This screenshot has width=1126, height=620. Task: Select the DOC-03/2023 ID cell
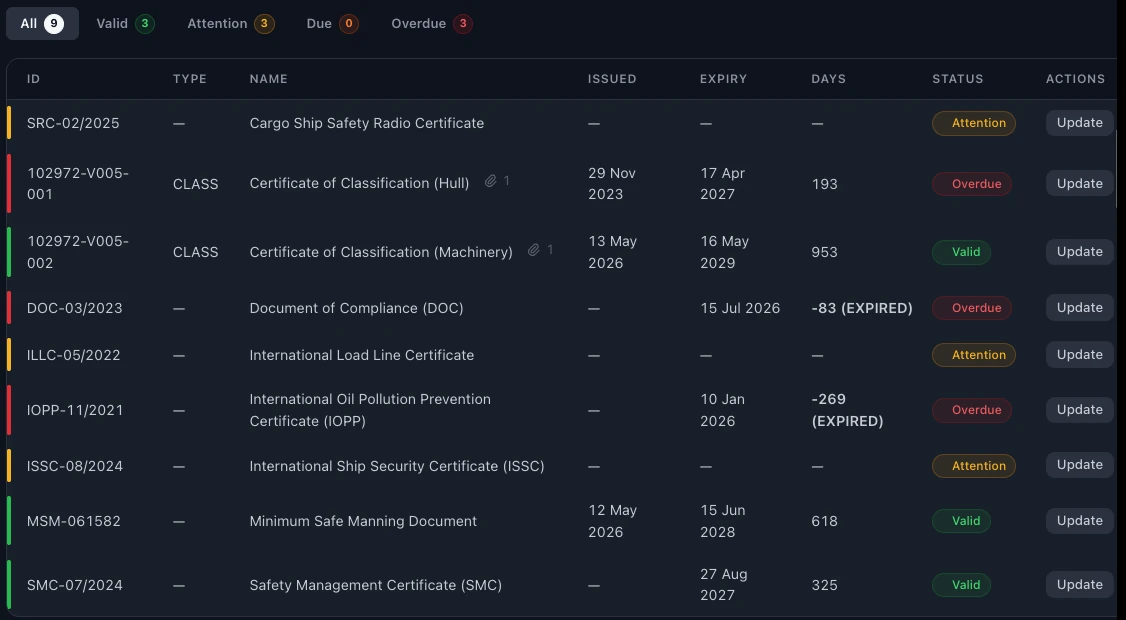[x=75, y=308]
